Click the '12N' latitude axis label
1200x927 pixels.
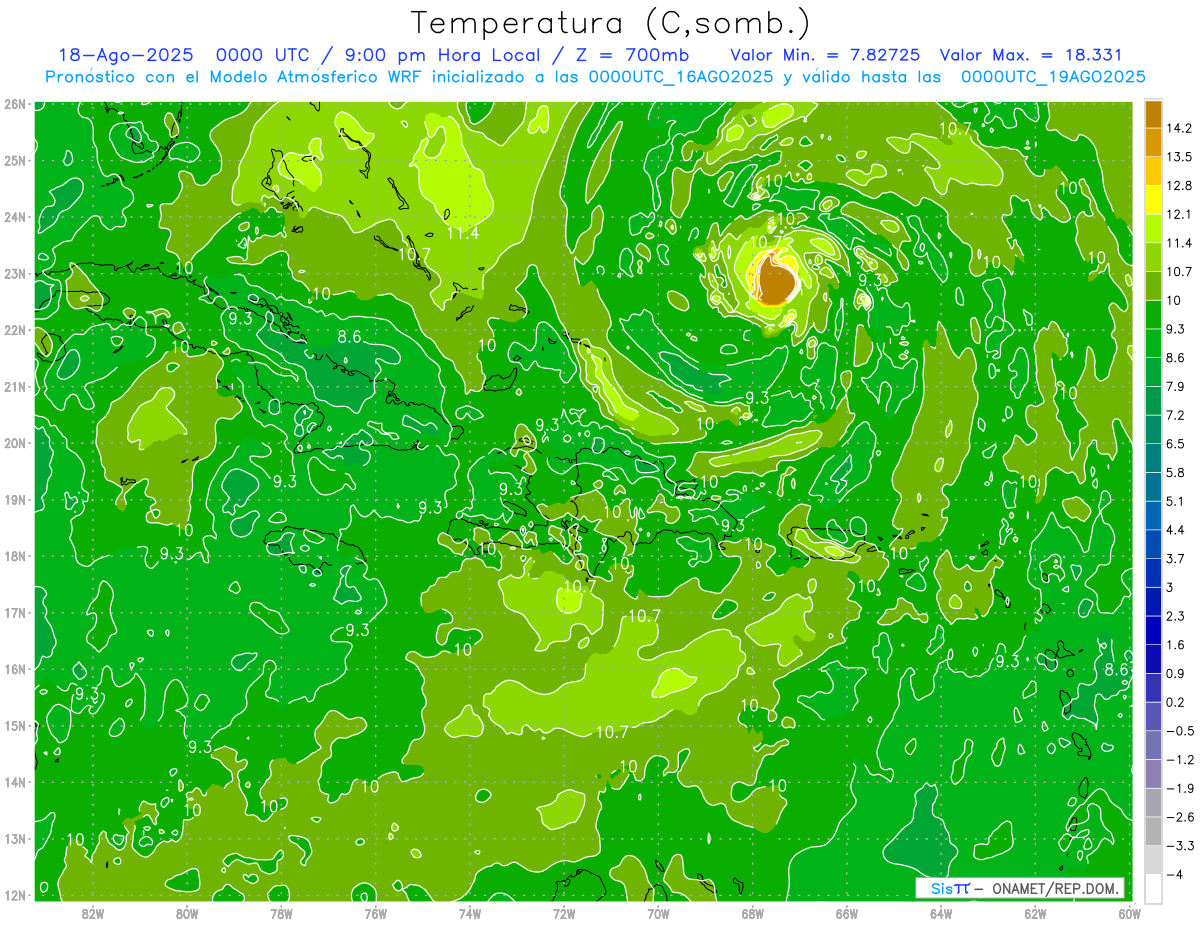coord(14,895)
